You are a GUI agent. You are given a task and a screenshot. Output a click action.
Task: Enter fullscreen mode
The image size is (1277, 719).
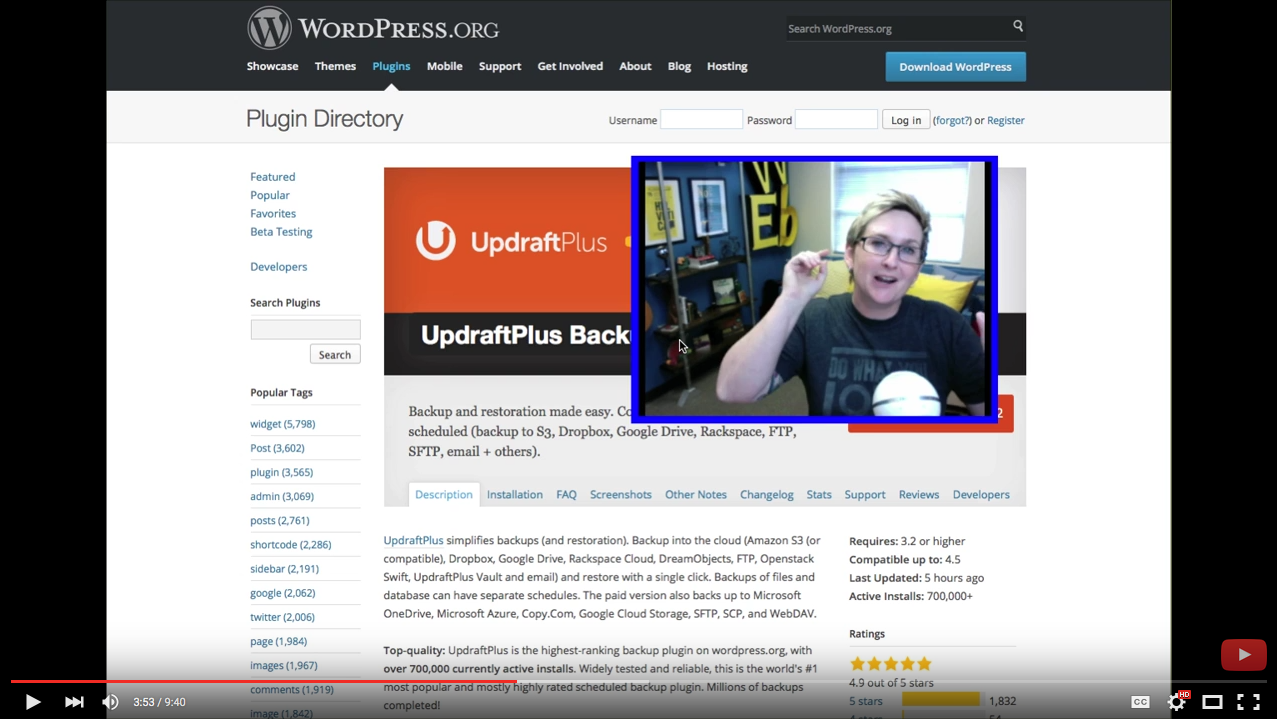[x=1248, y=702]
